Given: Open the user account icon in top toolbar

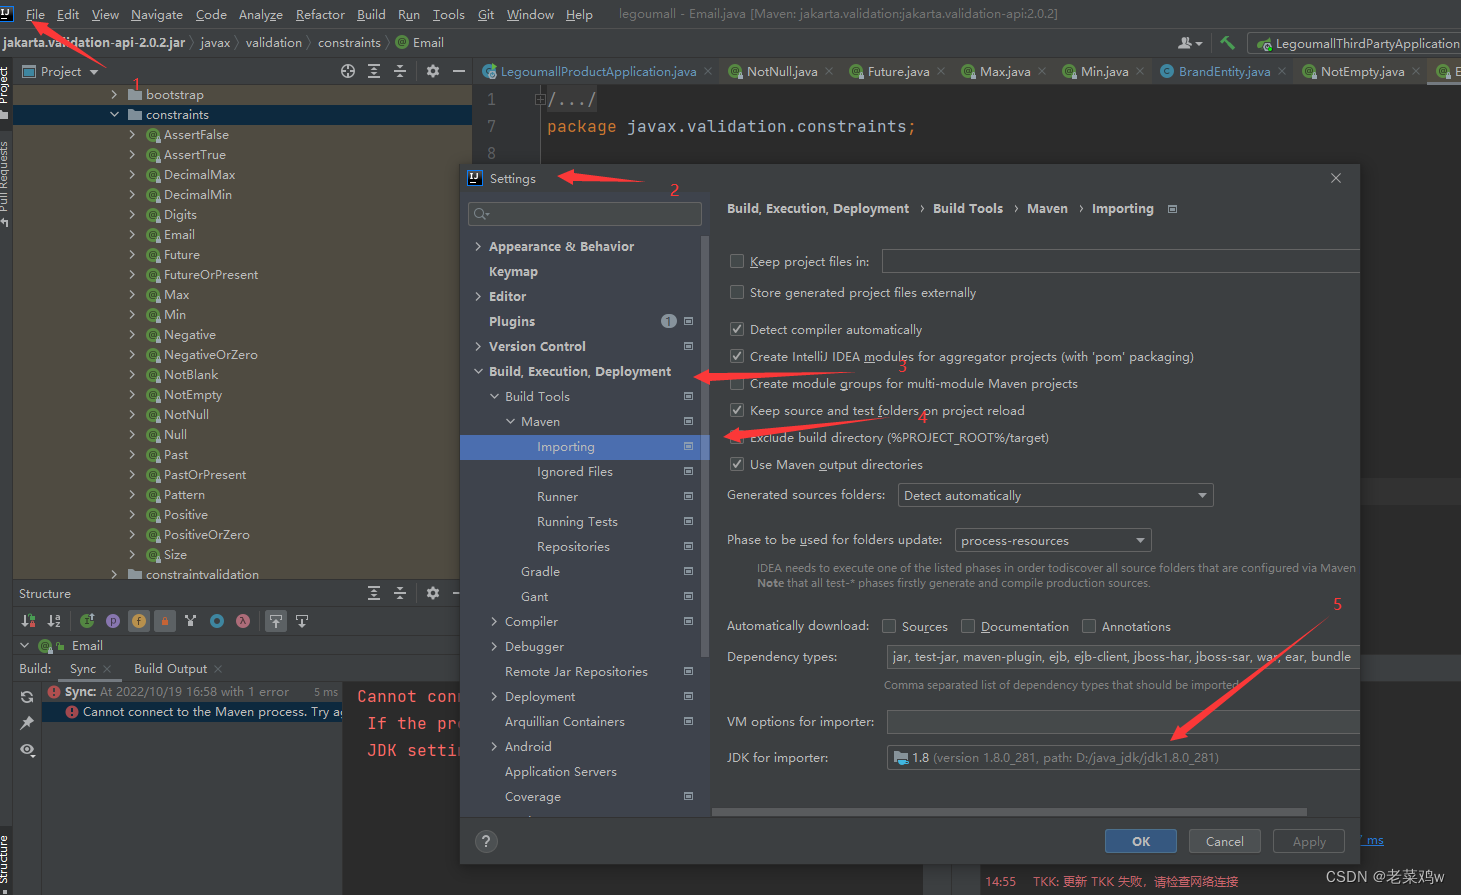Looking at the screenshot, I should tap(1189, 43).
